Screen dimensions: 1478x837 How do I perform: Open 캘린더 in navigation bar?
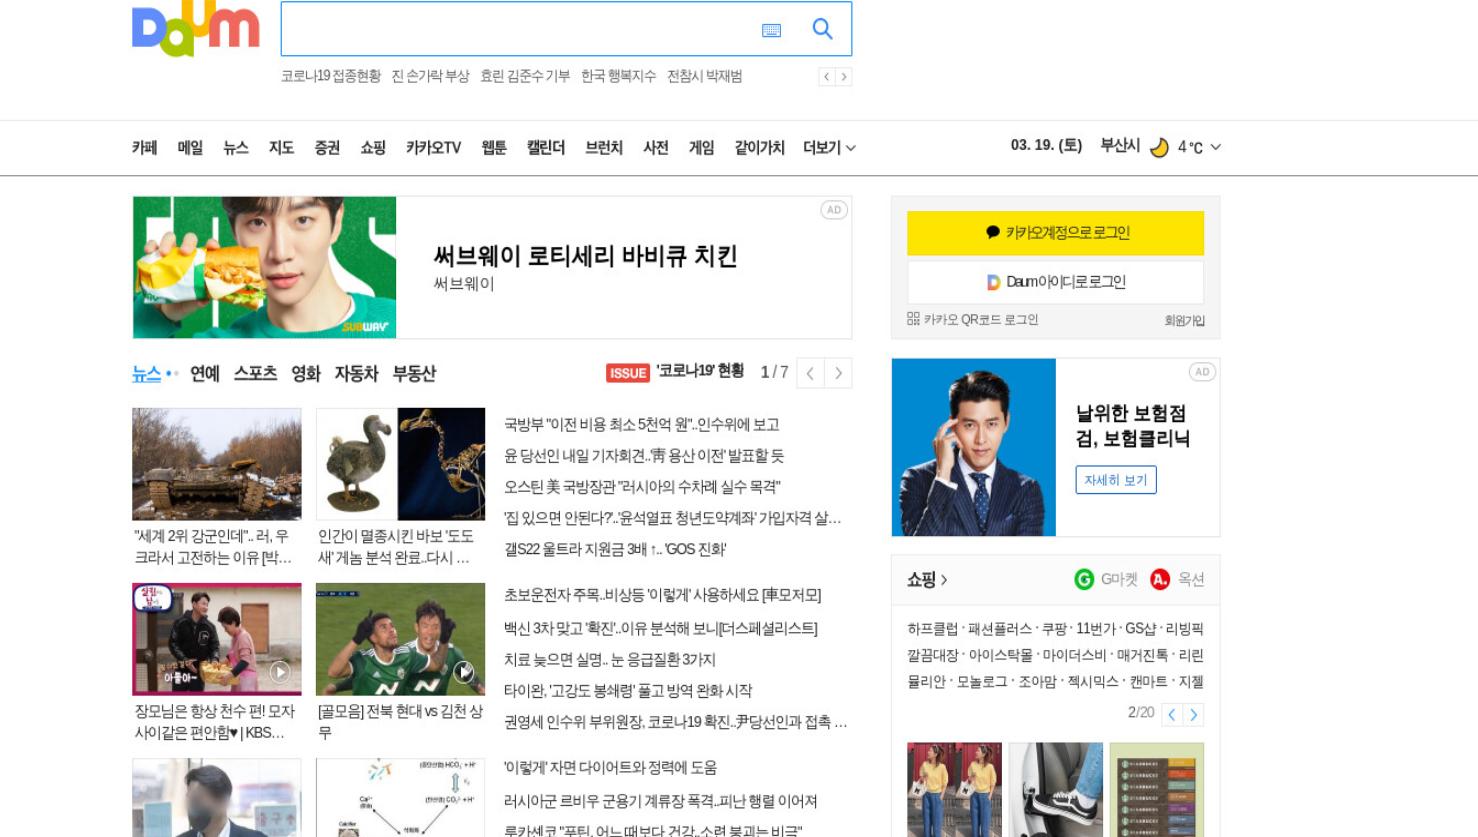(x=546, y=148)
